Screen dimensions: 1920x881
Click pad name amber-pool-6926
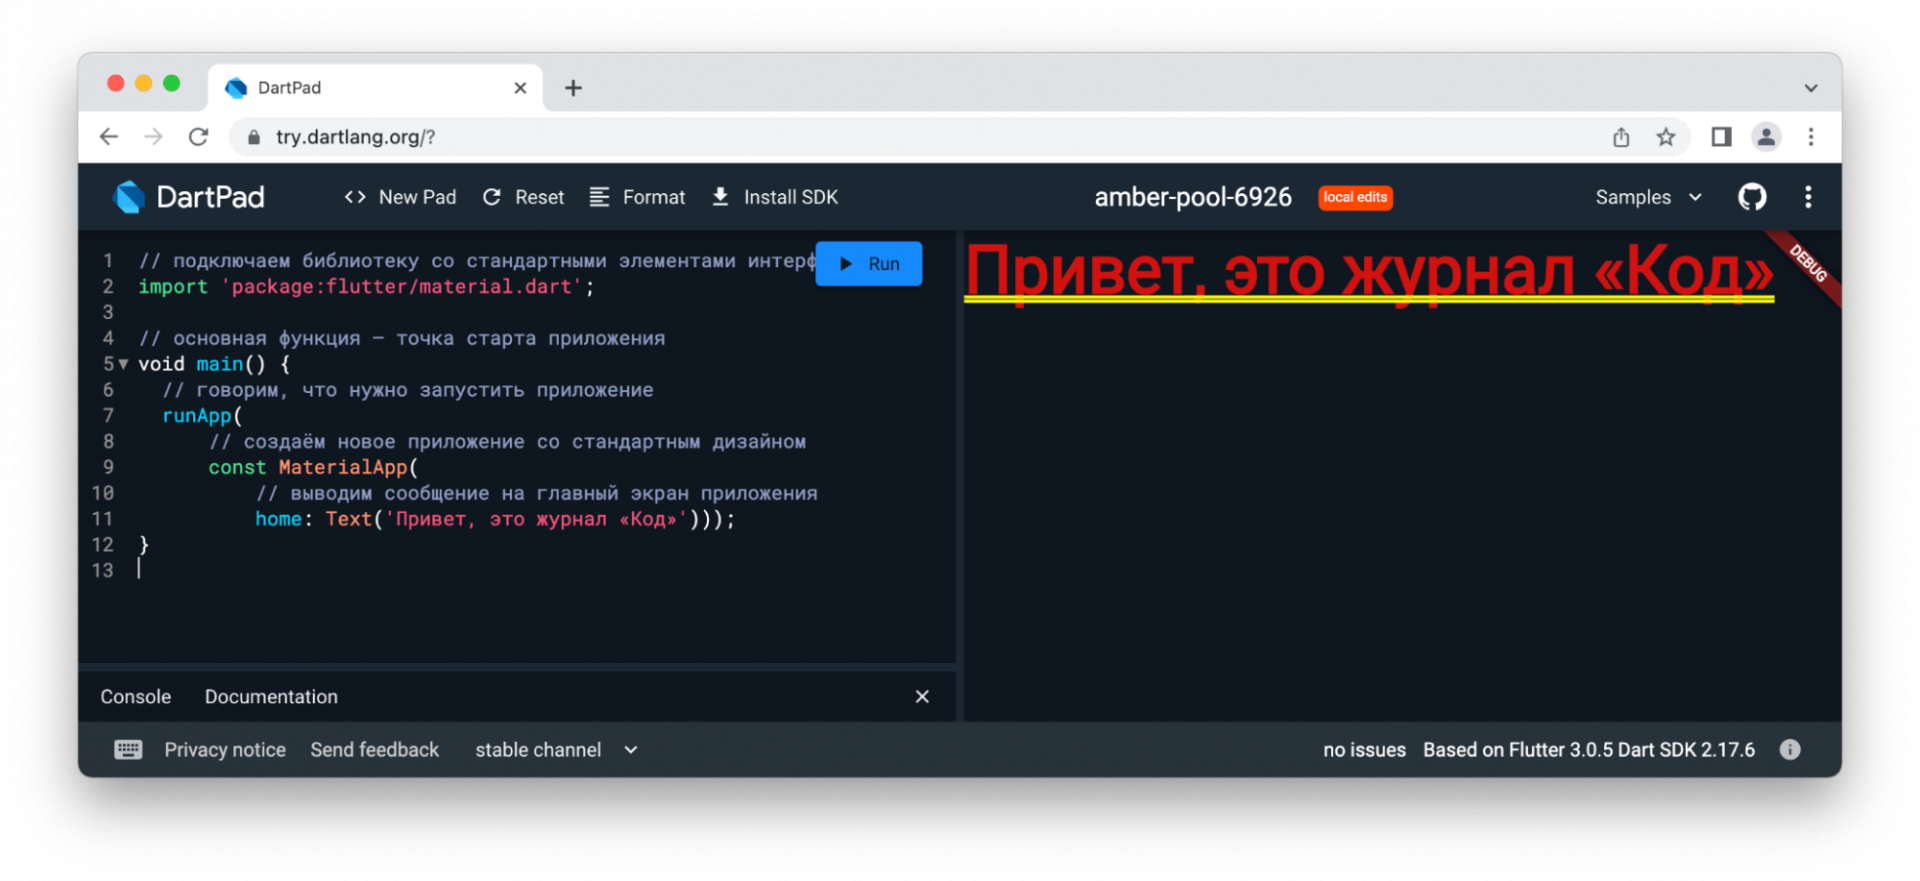click(1193, 197)
